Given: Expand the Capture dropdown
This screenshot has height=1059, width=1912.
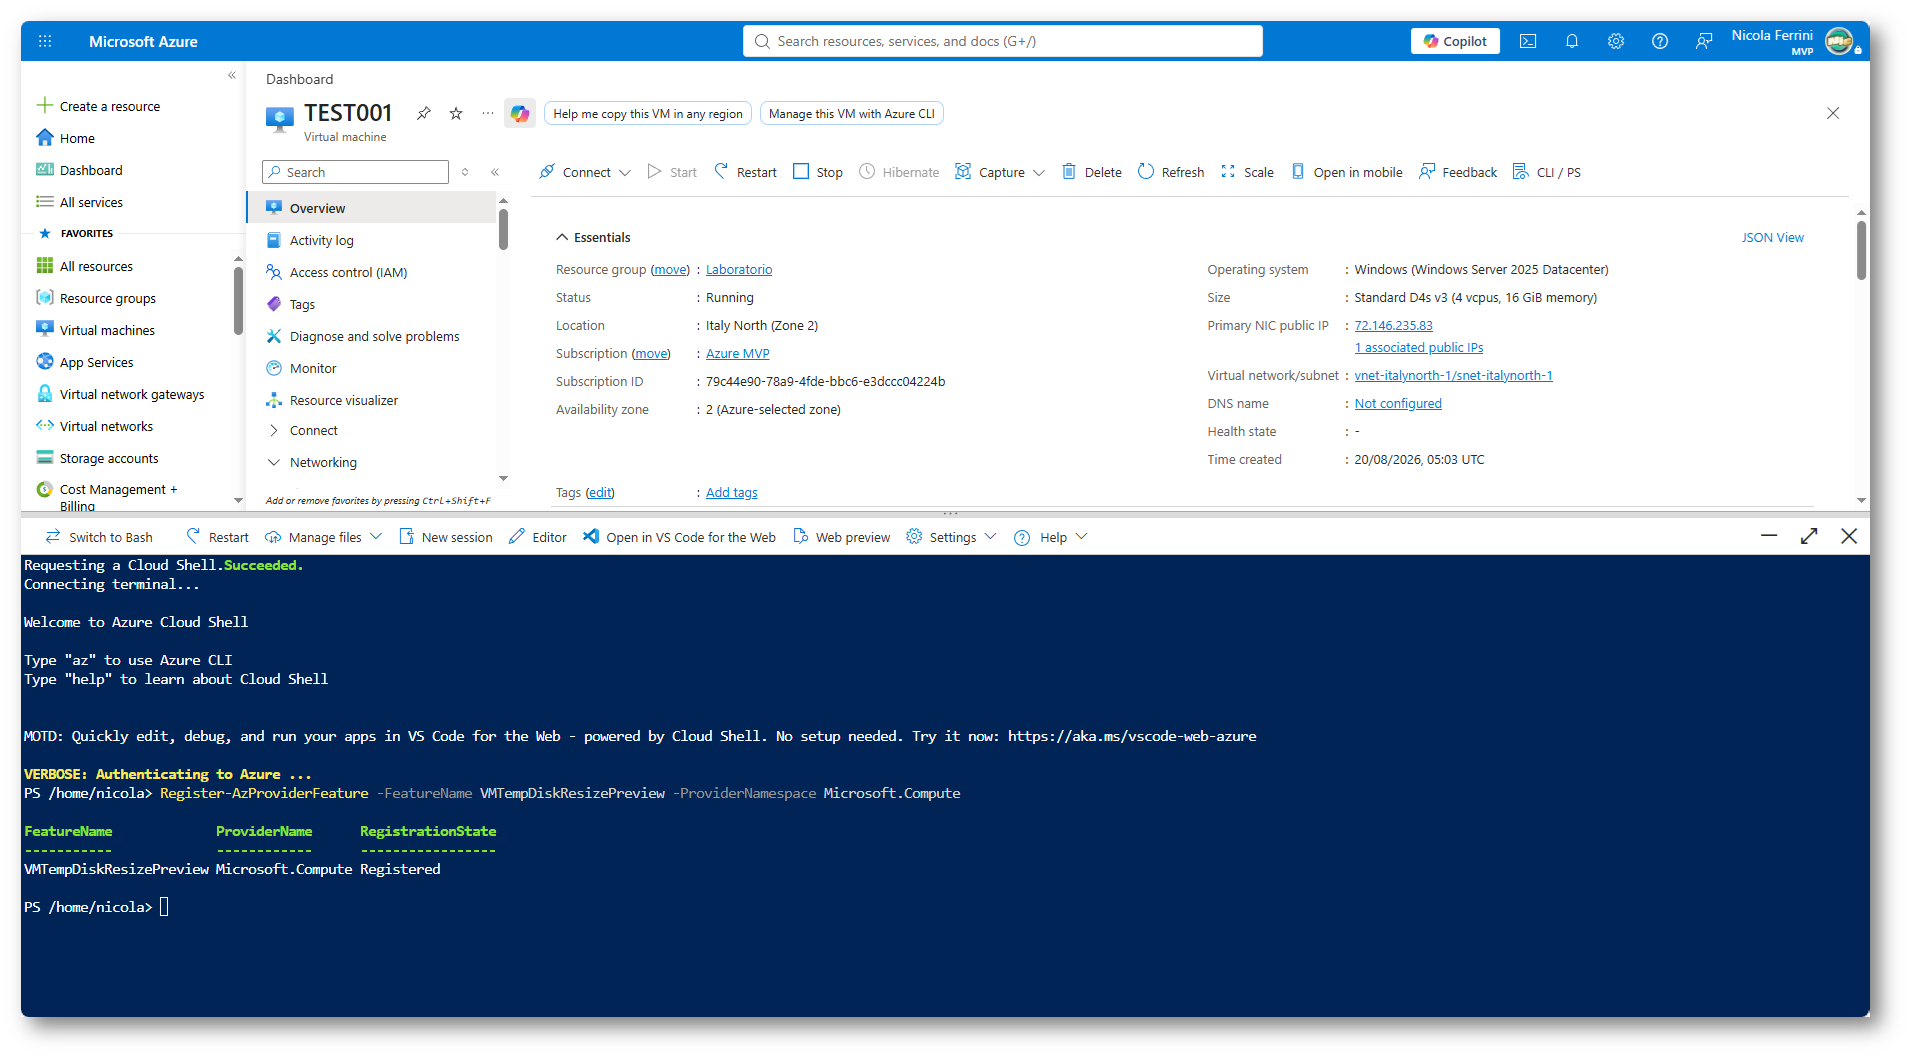Looking at the screenshot, I should coord(1039,173).
